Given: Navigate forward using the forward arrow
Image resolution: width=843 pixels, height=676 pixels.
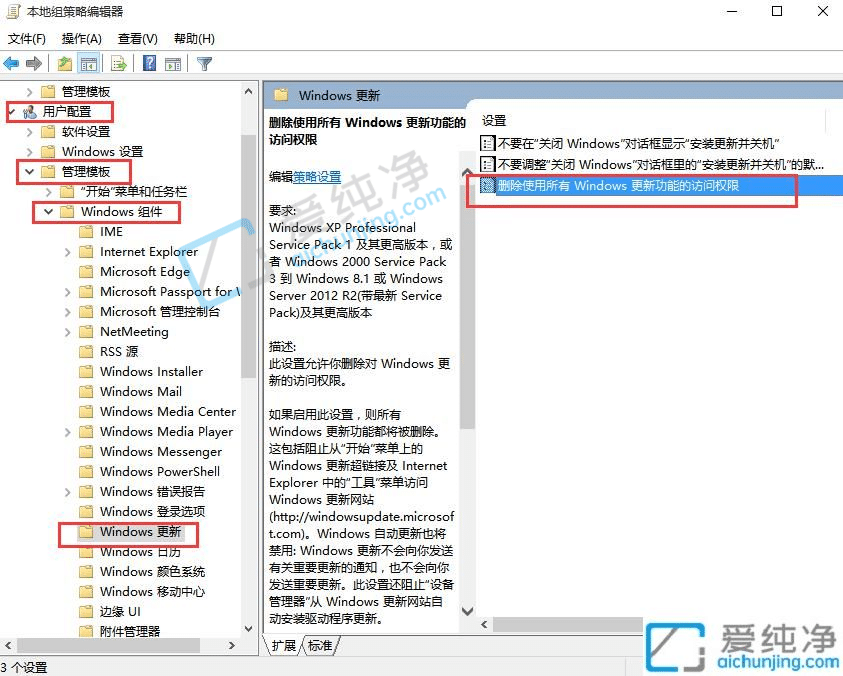Looking at the screenshot, I should pos(32,63).
